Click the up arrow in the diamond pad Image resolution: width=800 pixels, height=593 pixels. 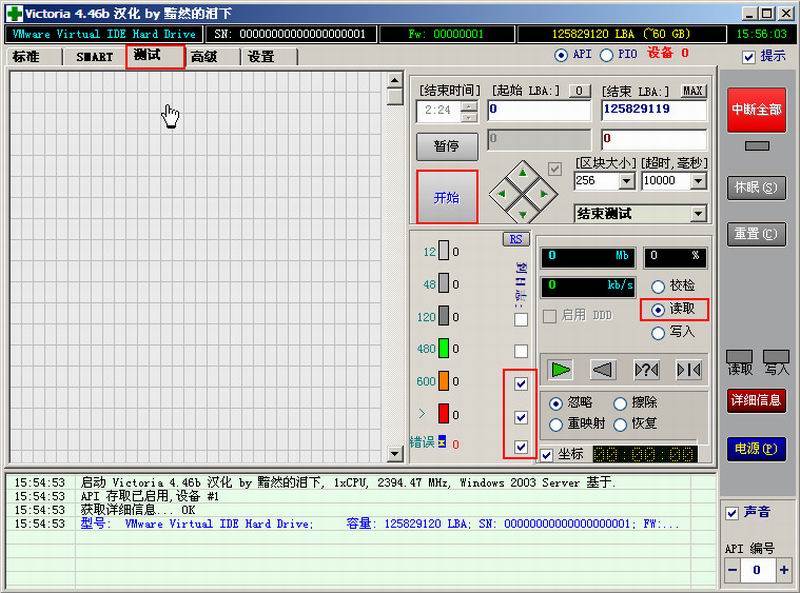523,173
